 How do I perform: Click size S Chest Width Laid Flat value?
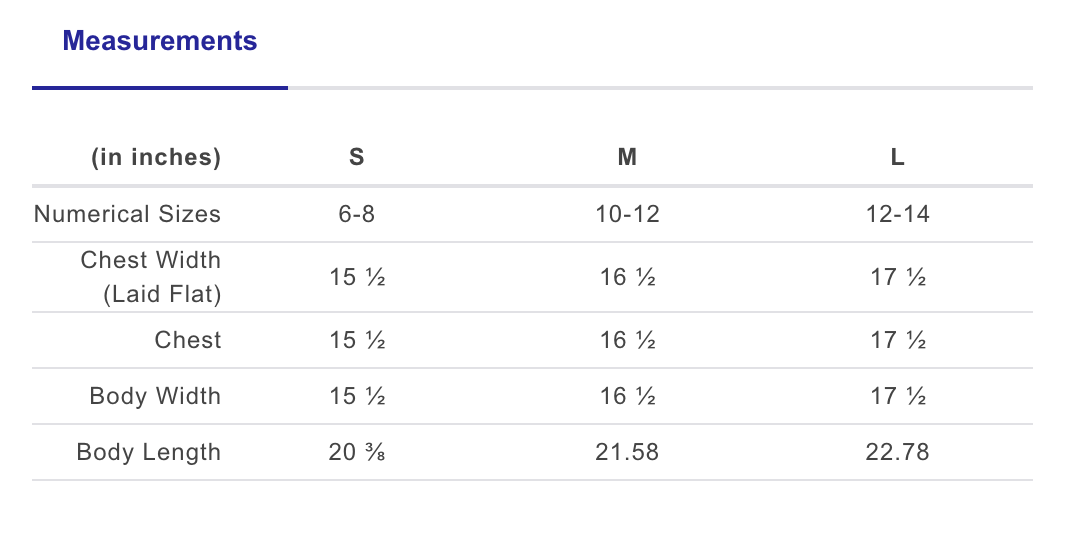pyautogui.click(x=356, y=277)
